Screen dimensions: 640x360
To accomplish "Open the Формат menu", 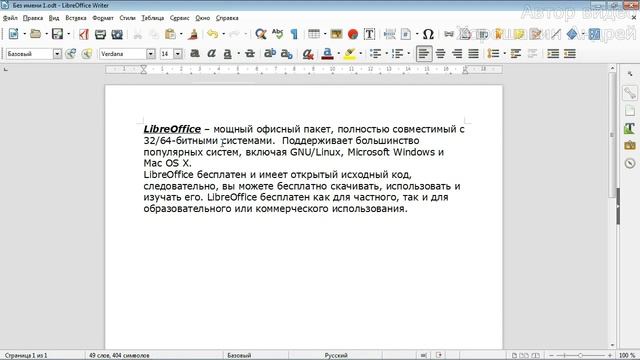I will coord(103,18).
